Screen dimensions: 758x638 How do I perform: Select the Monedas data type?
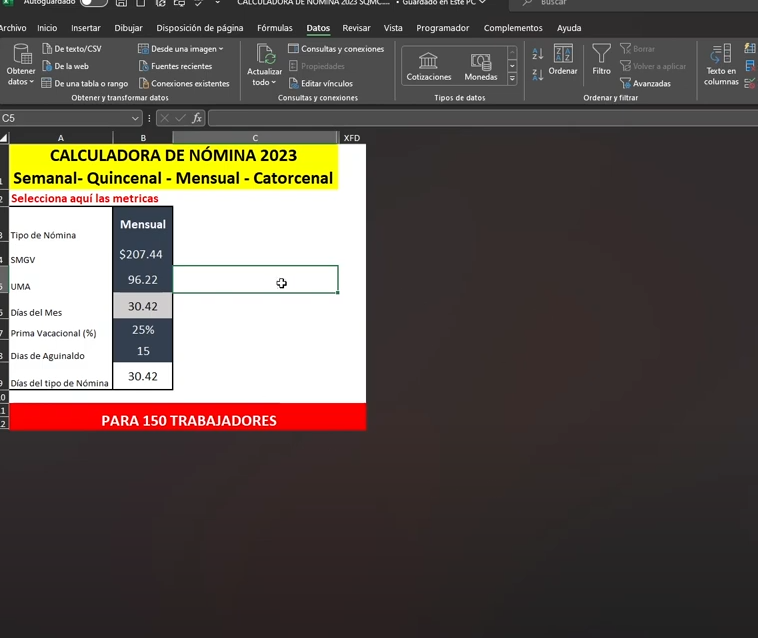pos(481,66)
